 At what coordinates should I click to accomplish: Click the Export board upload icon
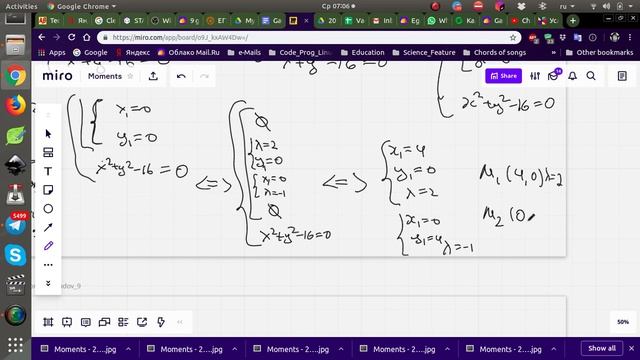pyautogui.click(x=153, y=76)
